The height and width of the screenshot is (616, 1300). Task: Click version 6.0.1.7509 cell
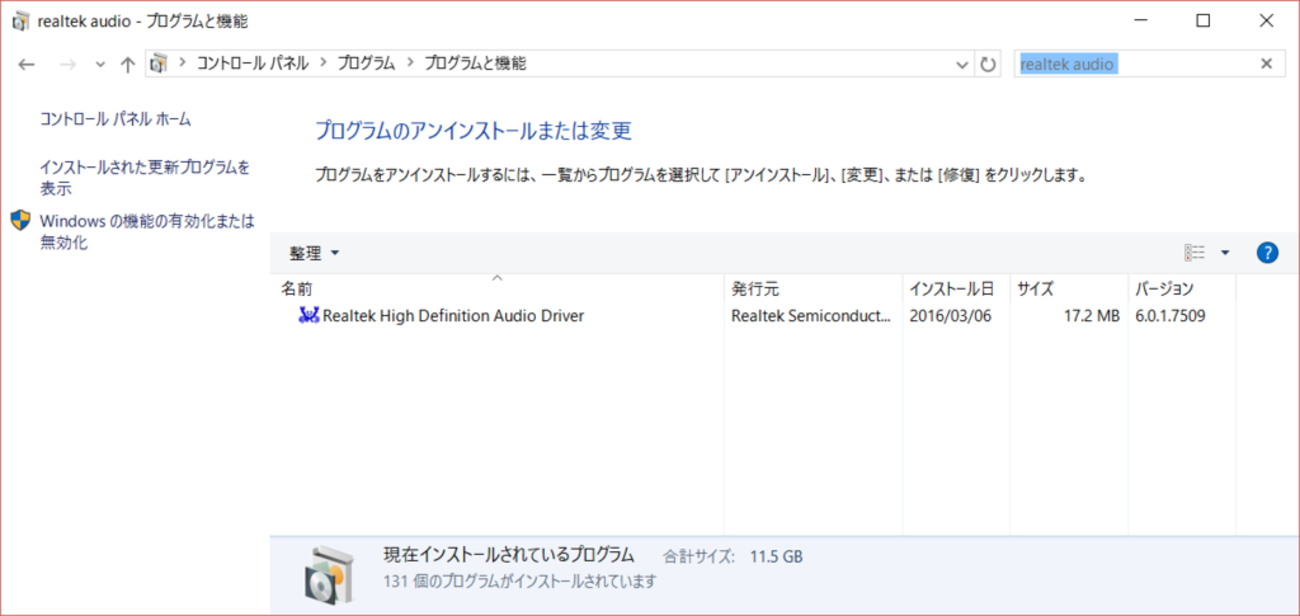pyautogui.click(x=1170, y=316)
